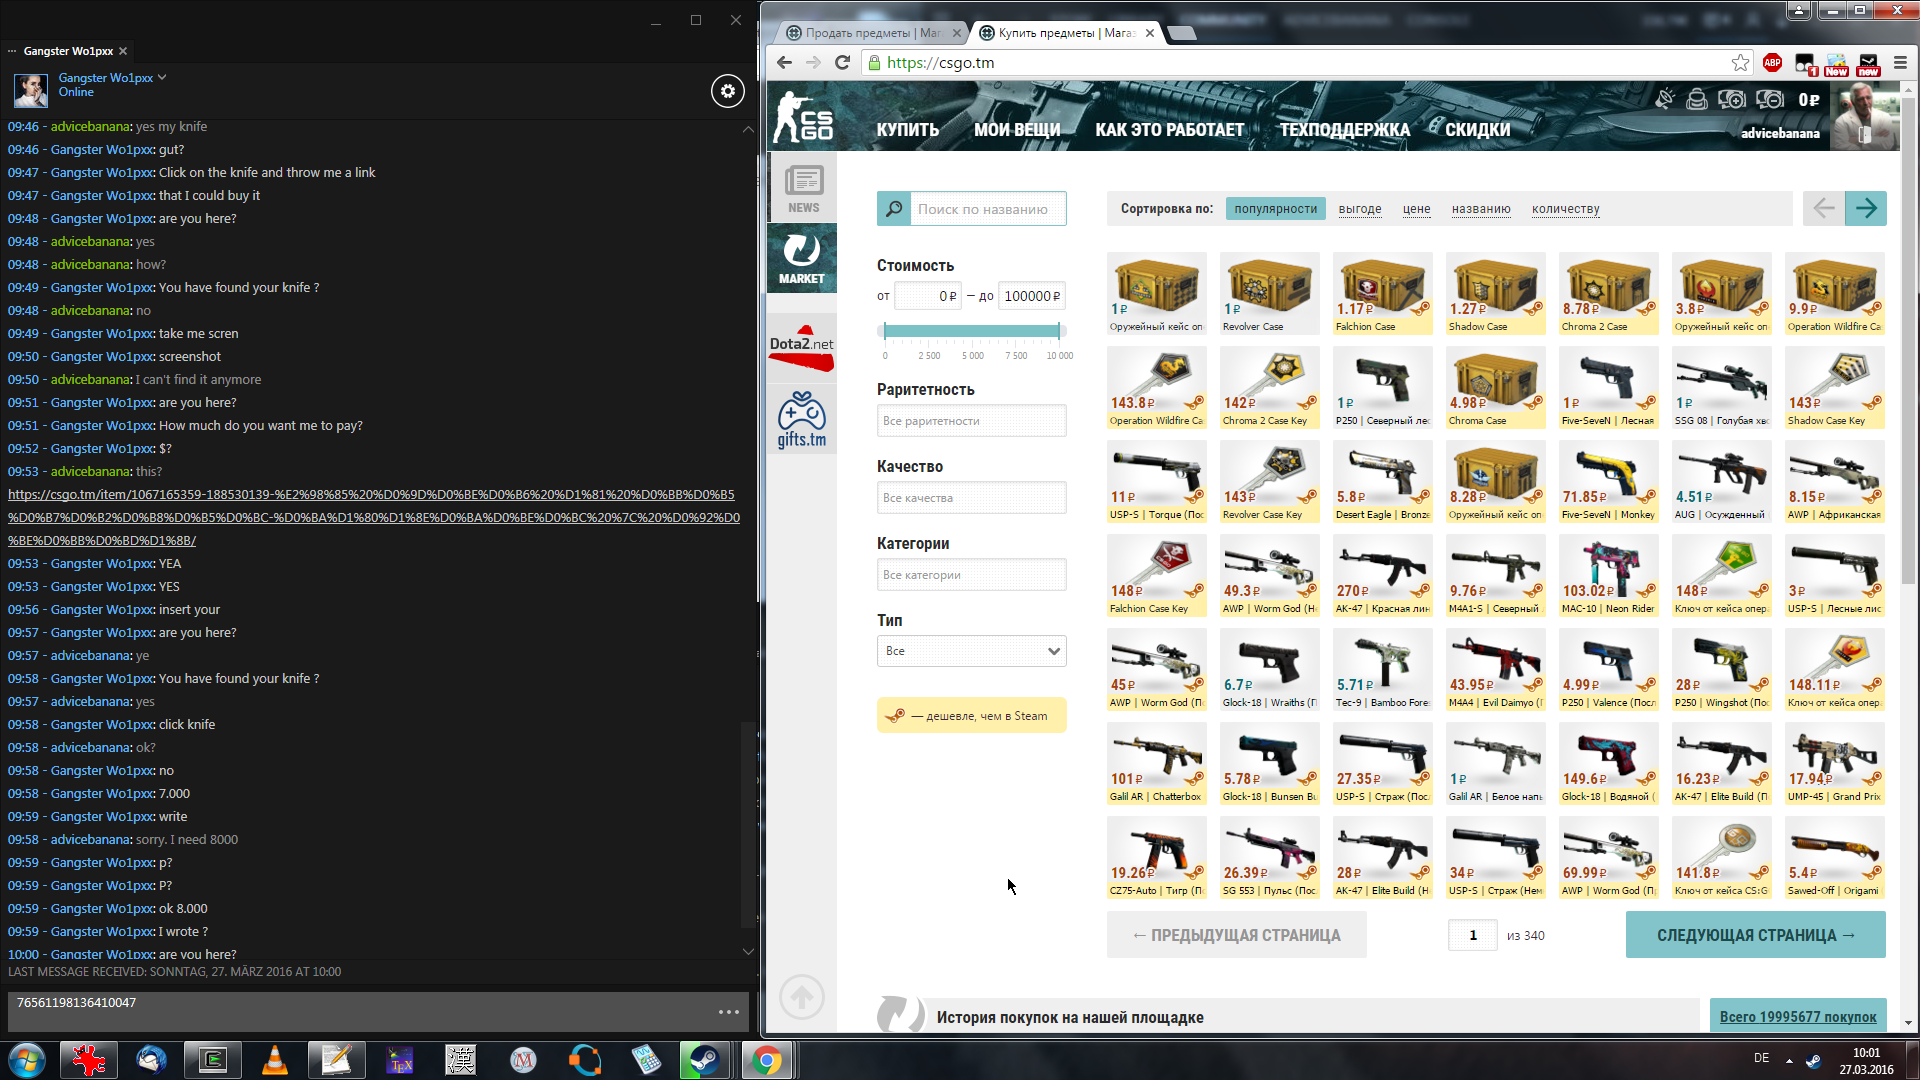Open the NEWS sidebar icon
The width and height of the screenshot is (1920, 1080).
pyautogui.click(x=802, y=188)
